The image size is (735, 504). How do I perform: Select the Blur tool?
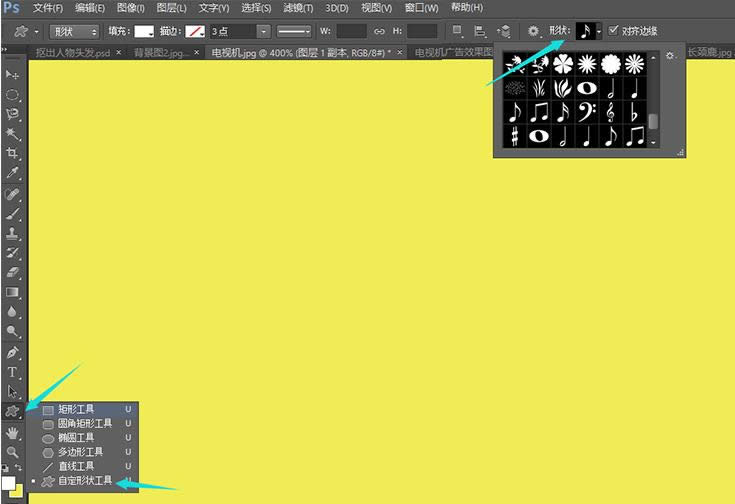tap(12, 312)
